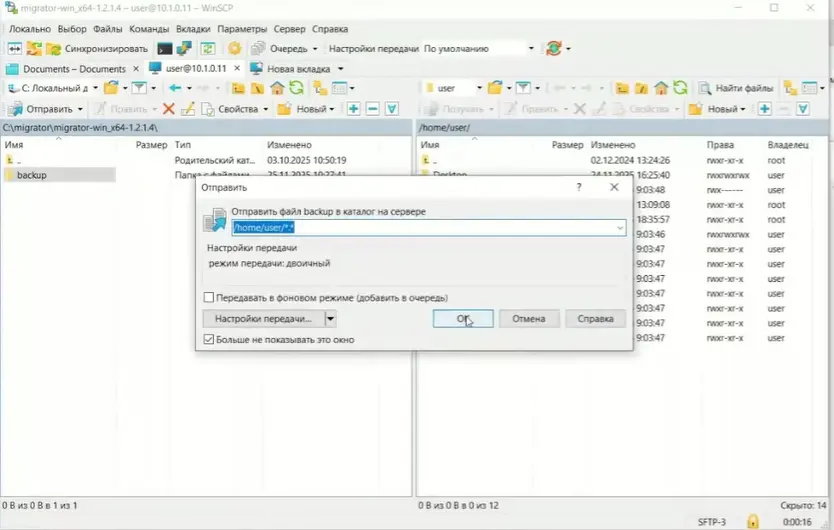Viewport: 834px width, 530px height.
Task: Close the 'Documents – Documents' tab
Action: pyautogui.click(x=136, y=69)
